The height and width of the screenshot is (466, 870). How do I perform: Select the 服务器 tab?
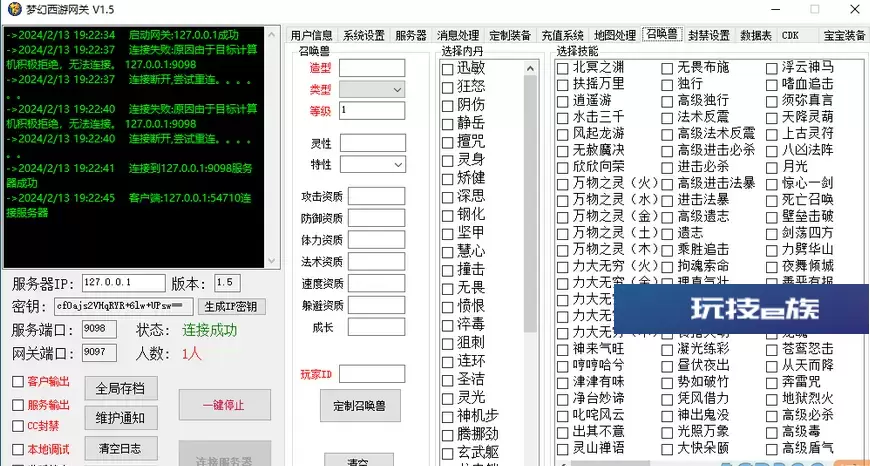pos(411,36)
